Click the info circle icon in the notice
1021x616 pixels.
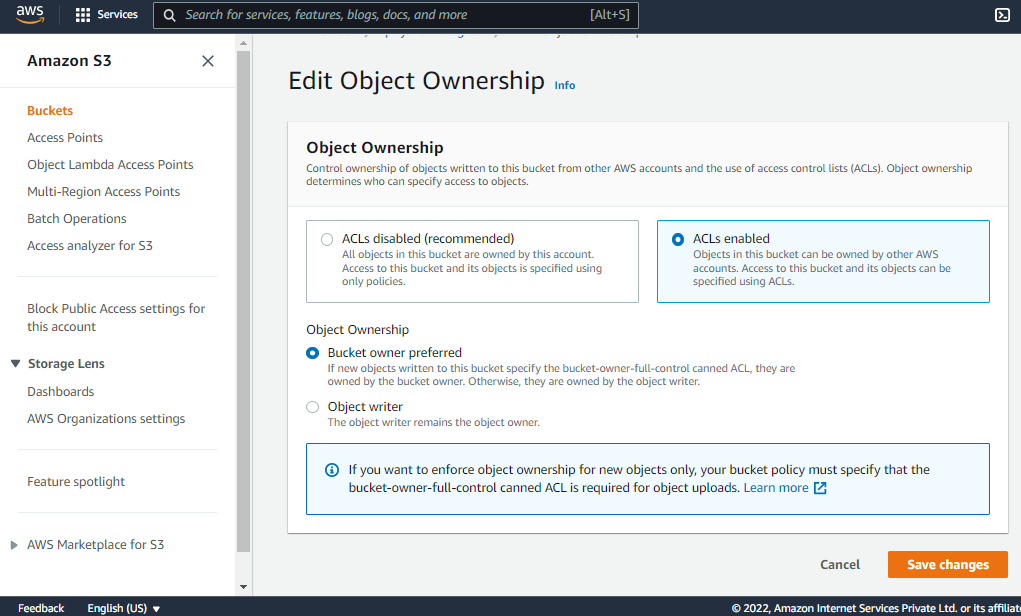(332, 470)
